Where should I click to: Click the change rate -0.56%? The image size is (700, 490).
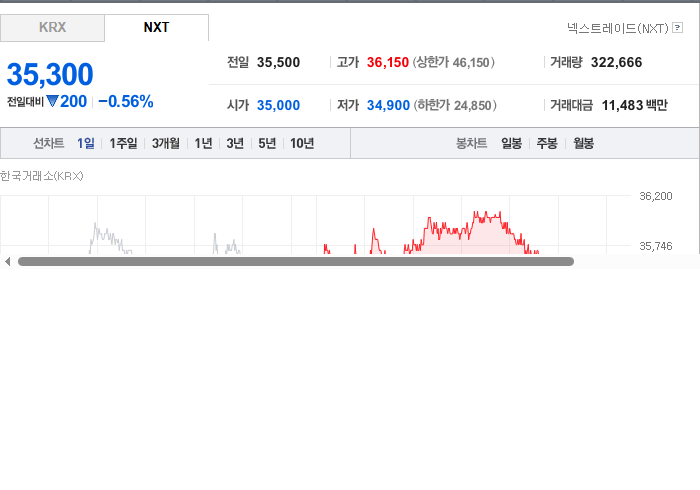(125, 102)
